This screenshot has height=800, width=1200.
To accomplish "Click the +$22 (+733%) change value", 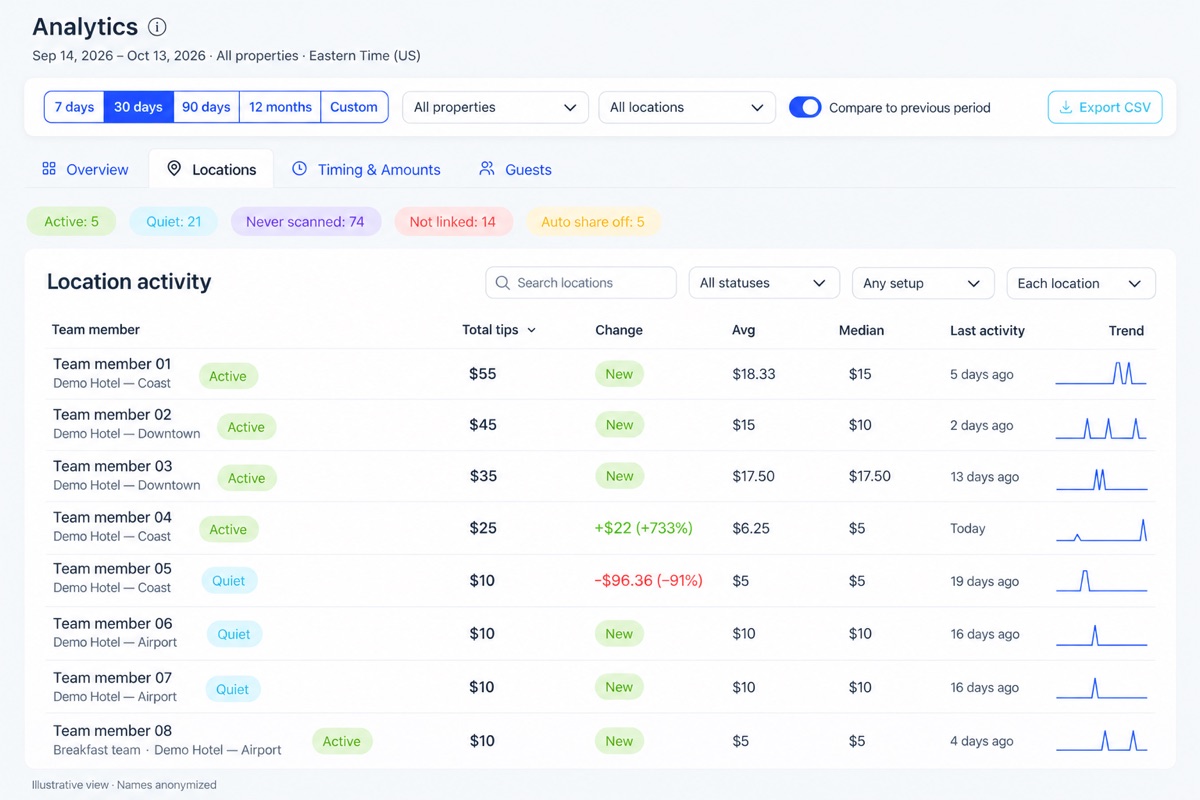I will click(643, 528).
